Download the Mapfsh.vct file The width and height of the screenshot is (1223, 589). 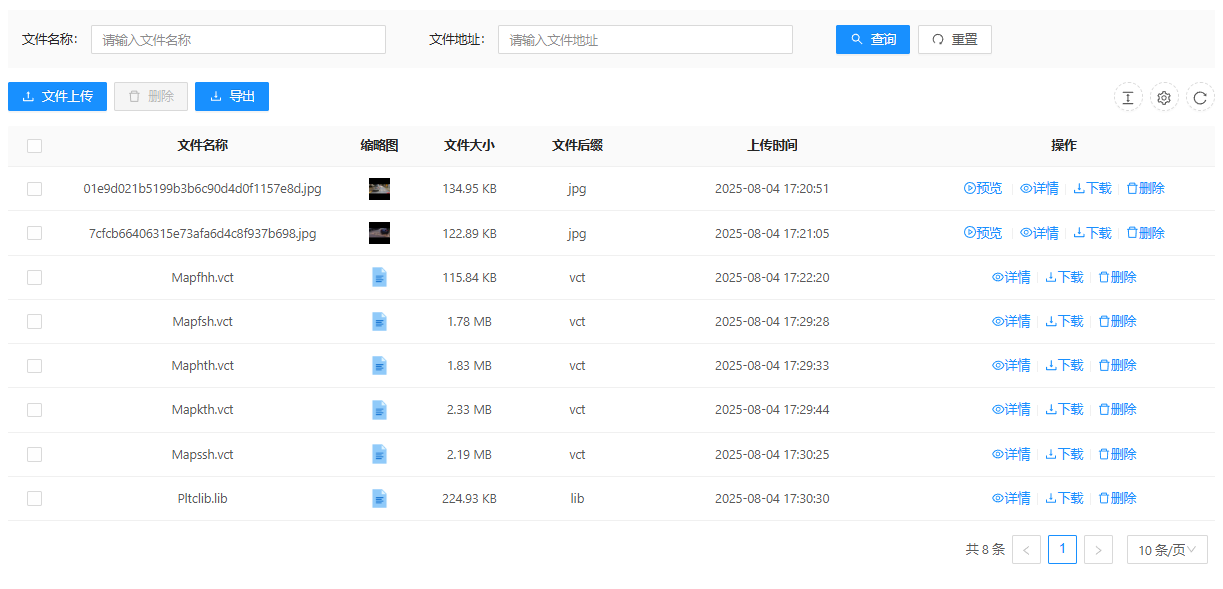[x=1064, y=321]
